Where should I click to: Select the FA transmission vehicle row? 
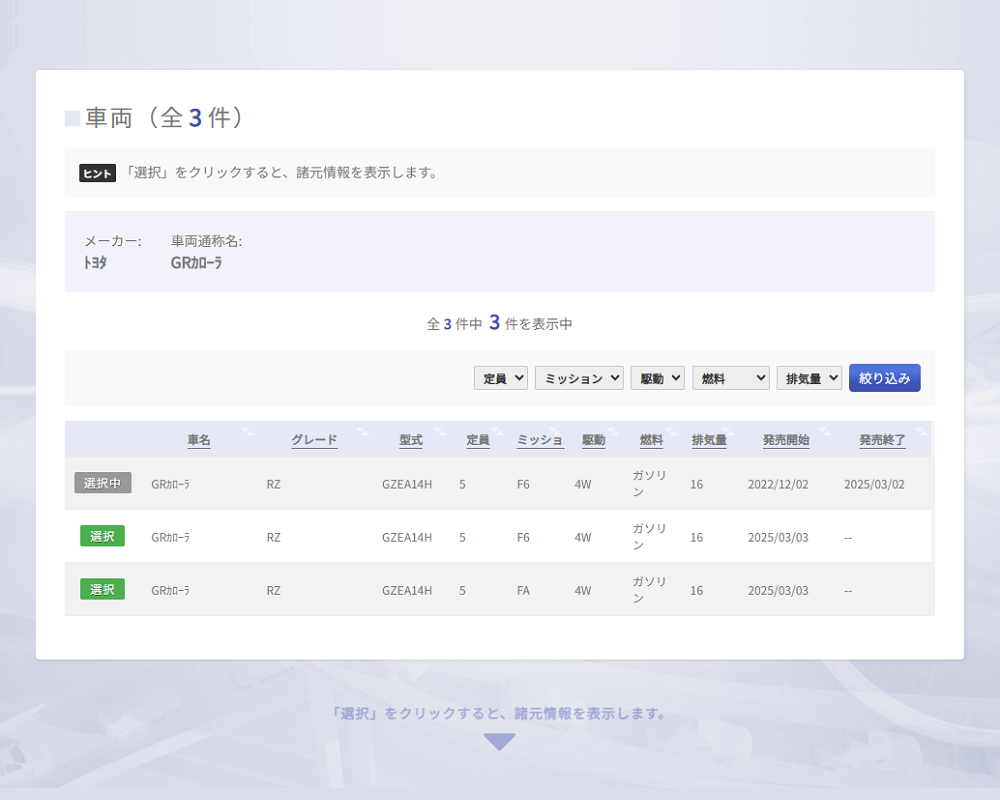[102, 589]
